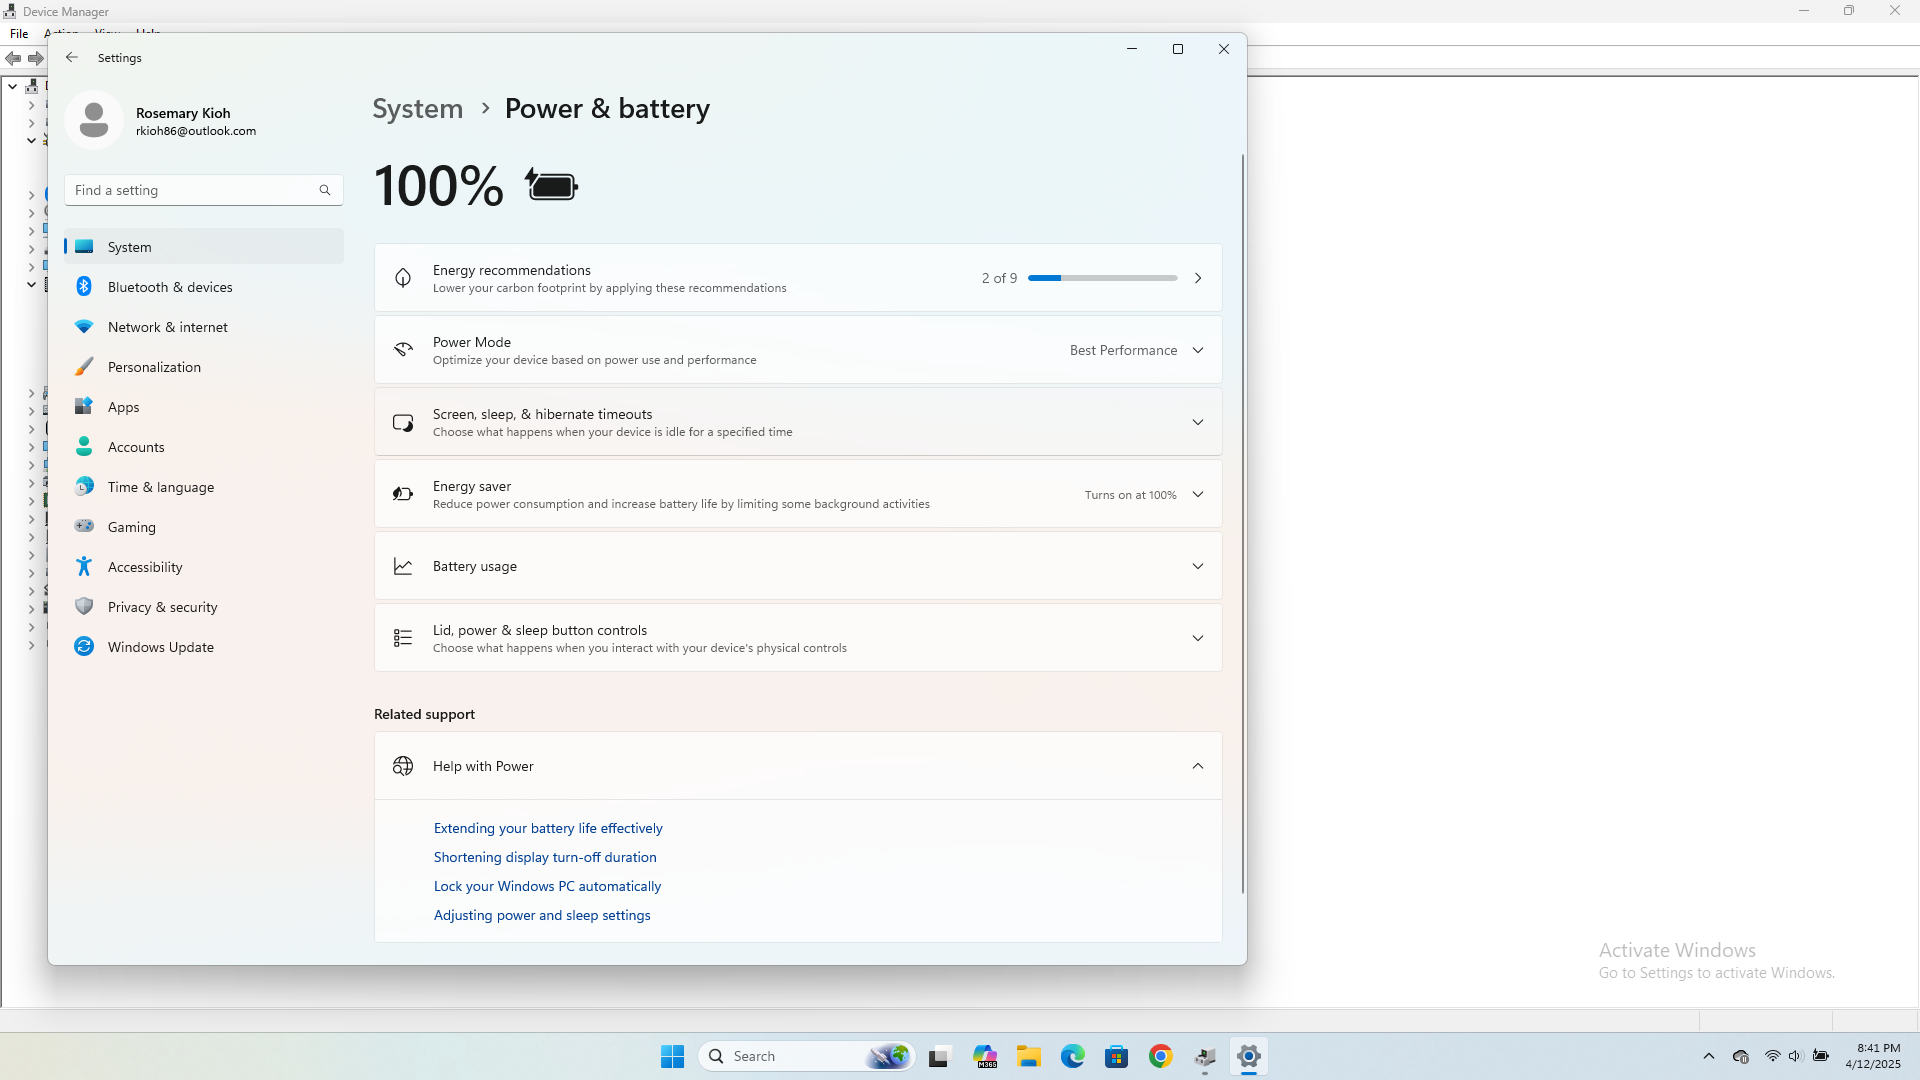Click System in the breadcrumb
Viewport: 1920px width, 1080px height.
[418, 108]
